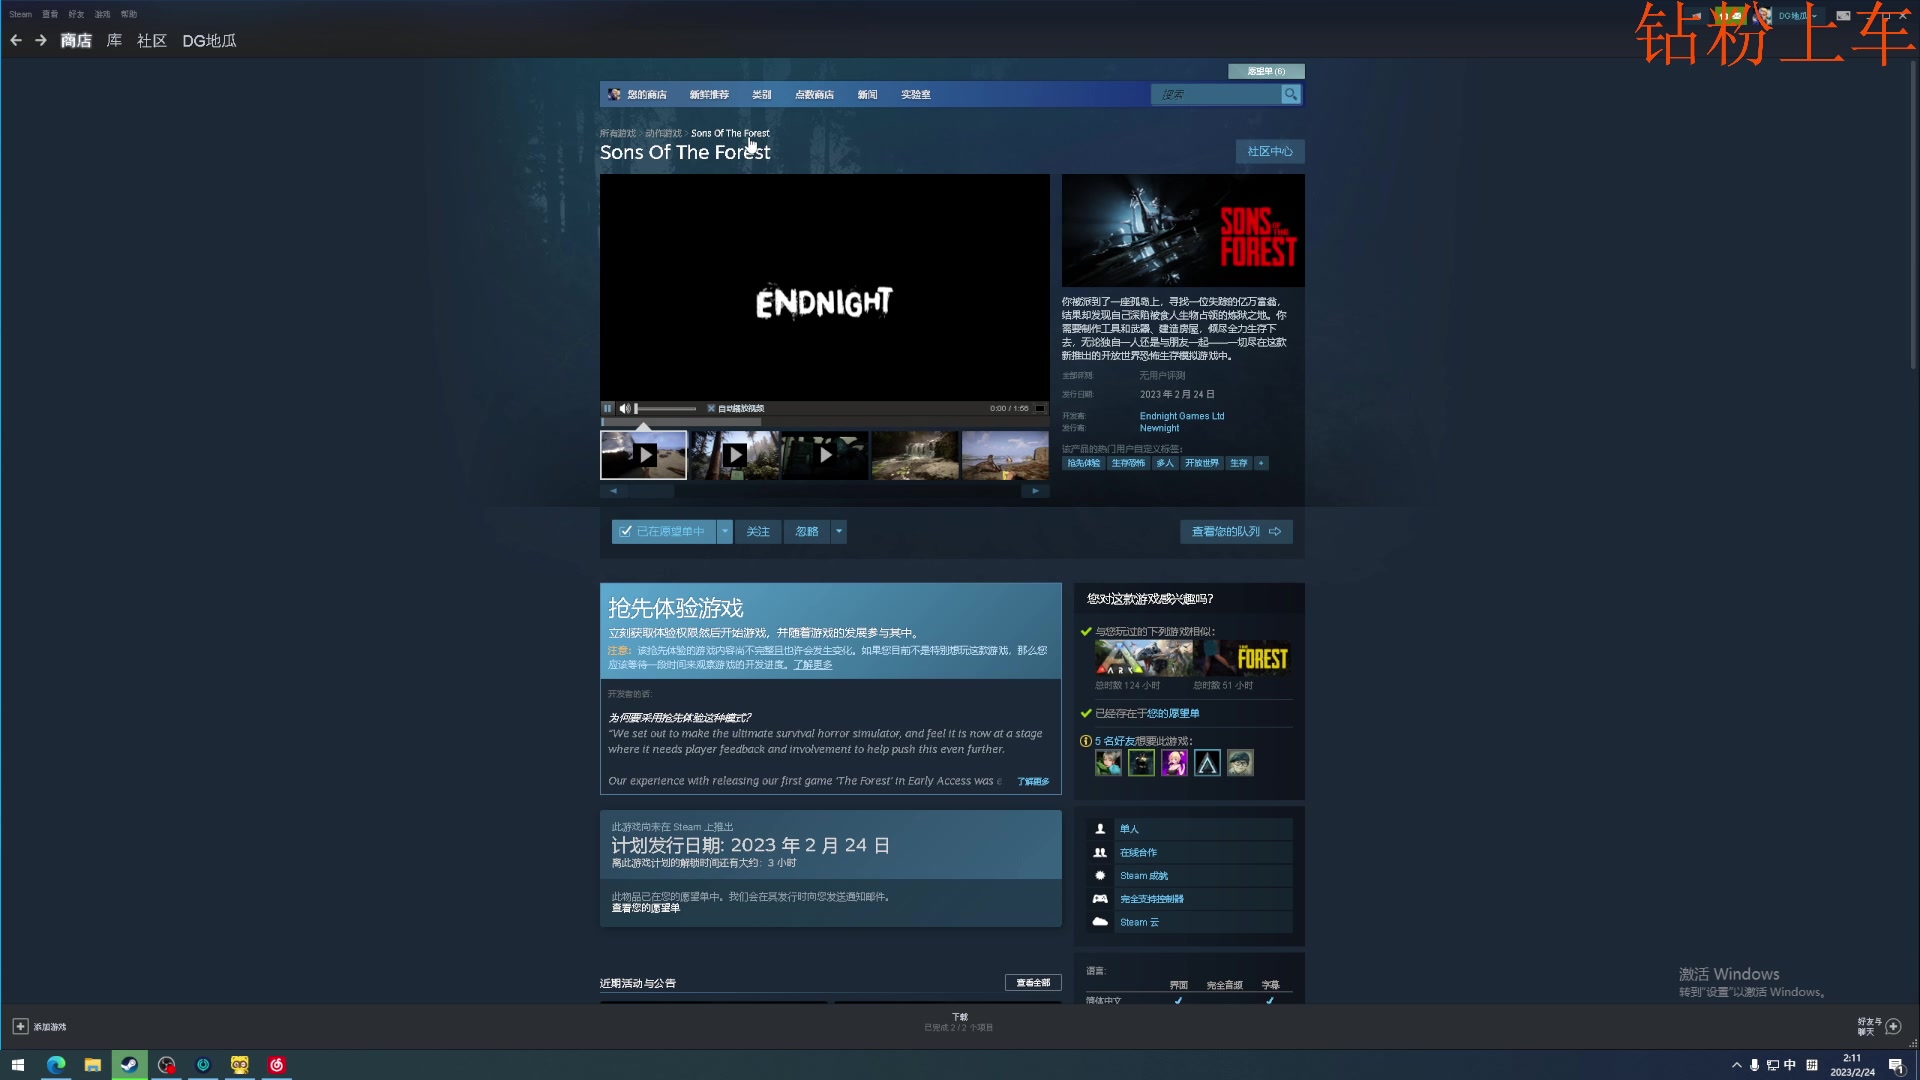Adjust the trailer volume slider

point(666,409)
